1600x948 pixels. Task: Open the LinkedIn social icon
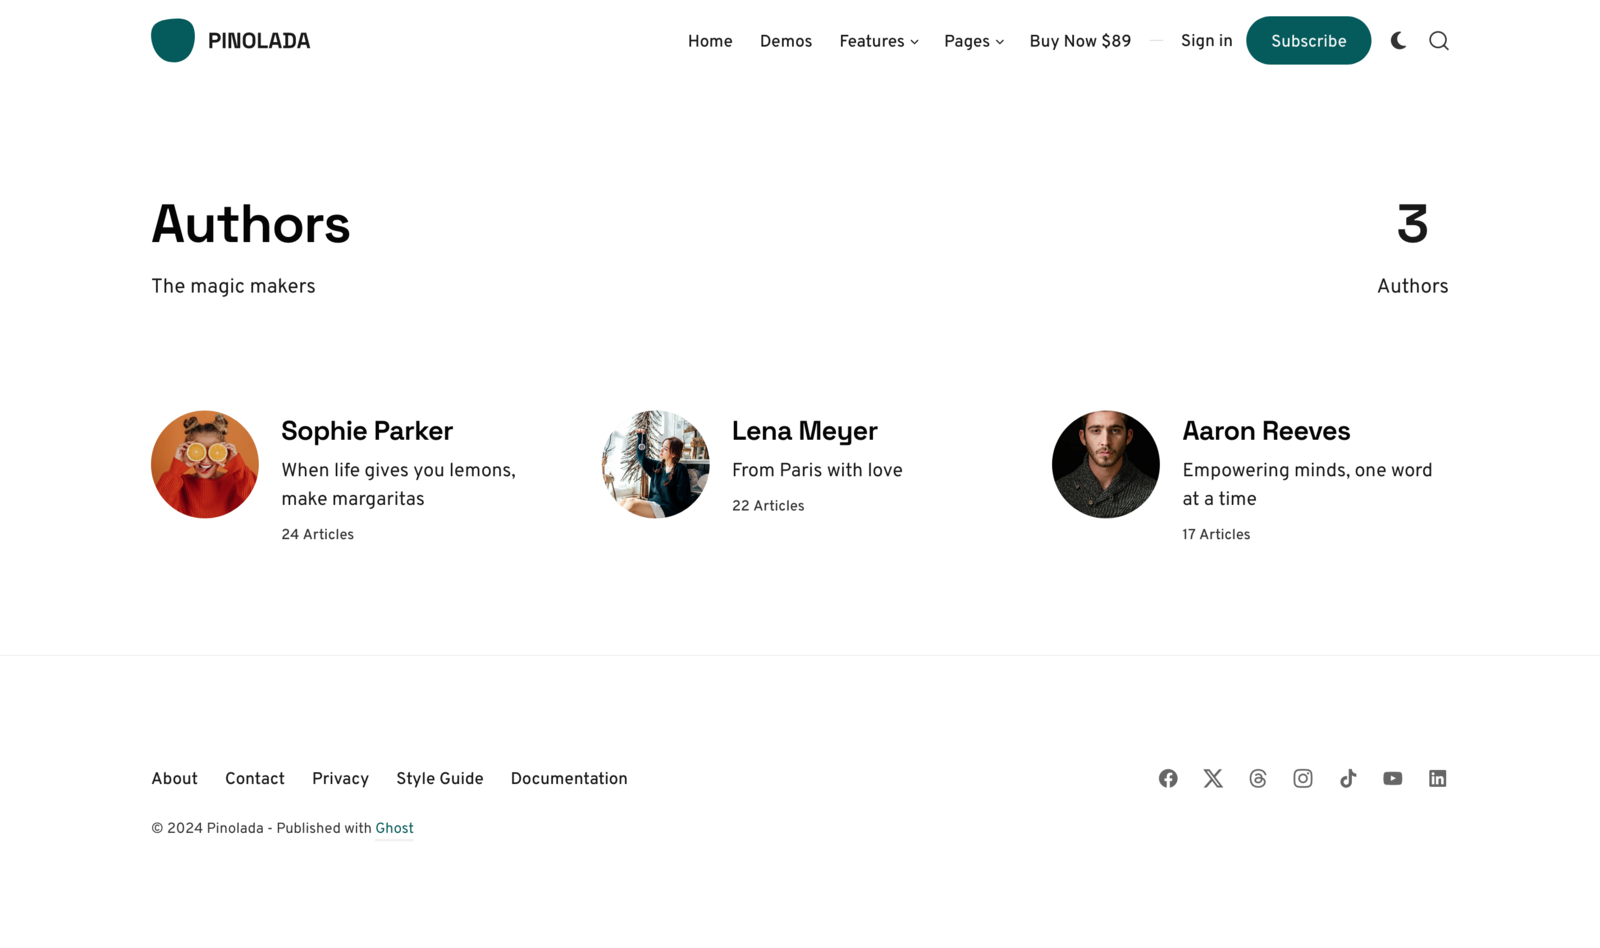(x=1437, y=778)
